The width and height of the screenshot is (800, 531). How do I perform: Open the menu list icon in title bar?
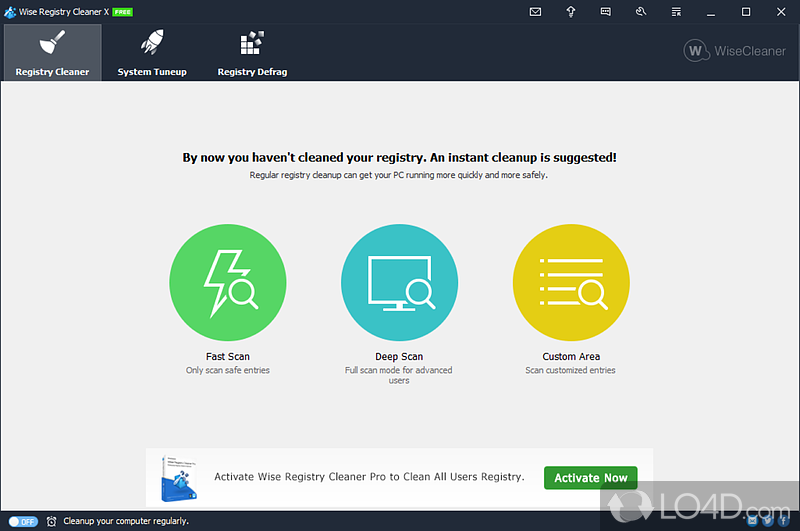(x=676, y=12)
